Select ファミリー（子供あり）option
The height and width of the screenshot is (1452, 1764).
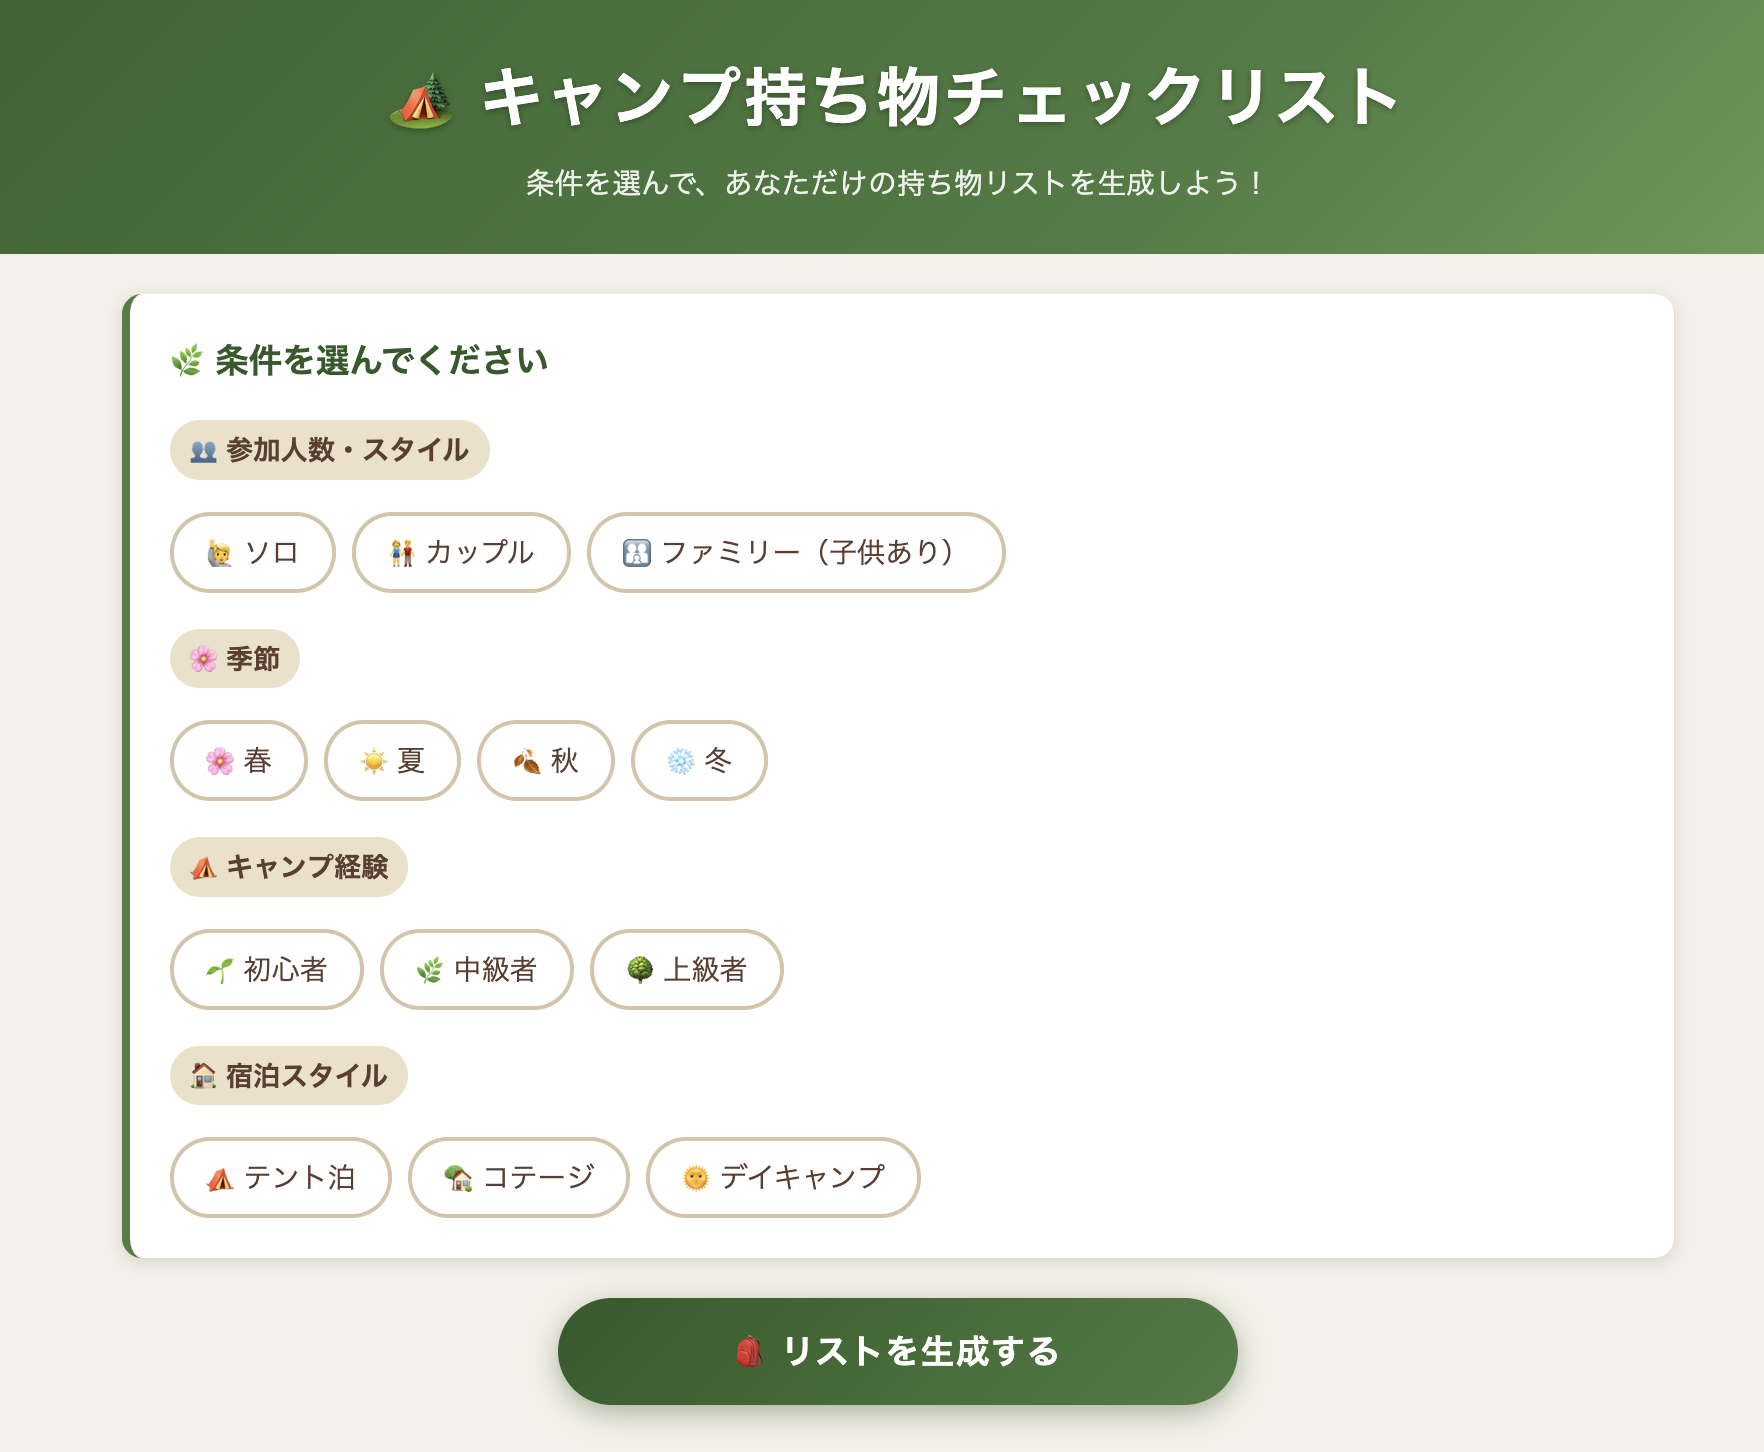pos(796,553)
